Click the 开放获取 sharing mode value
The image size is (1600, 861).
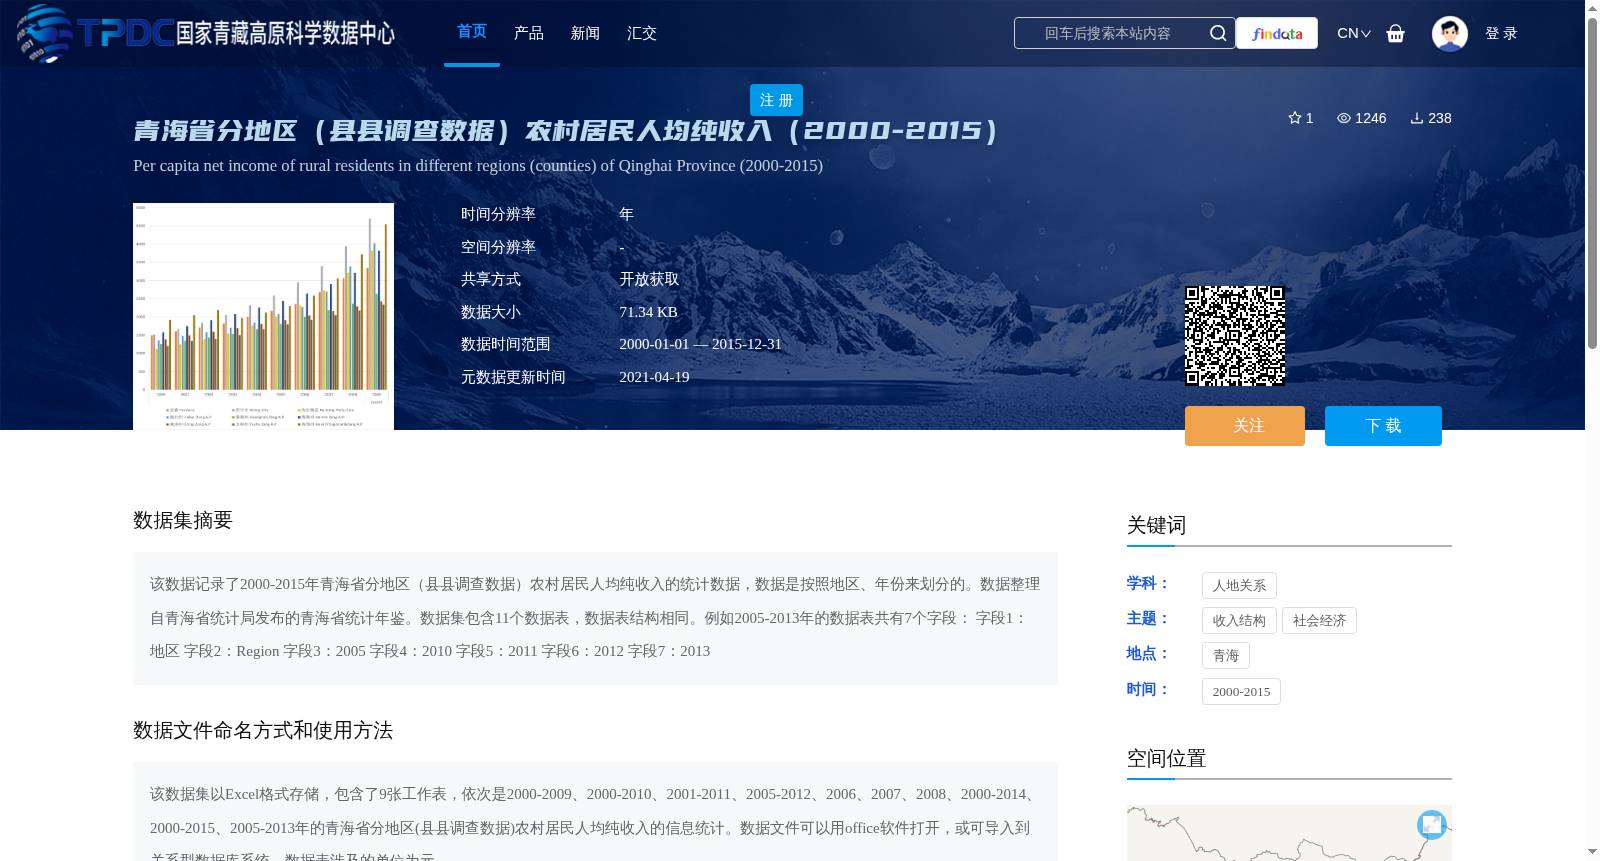pos(649,279)
